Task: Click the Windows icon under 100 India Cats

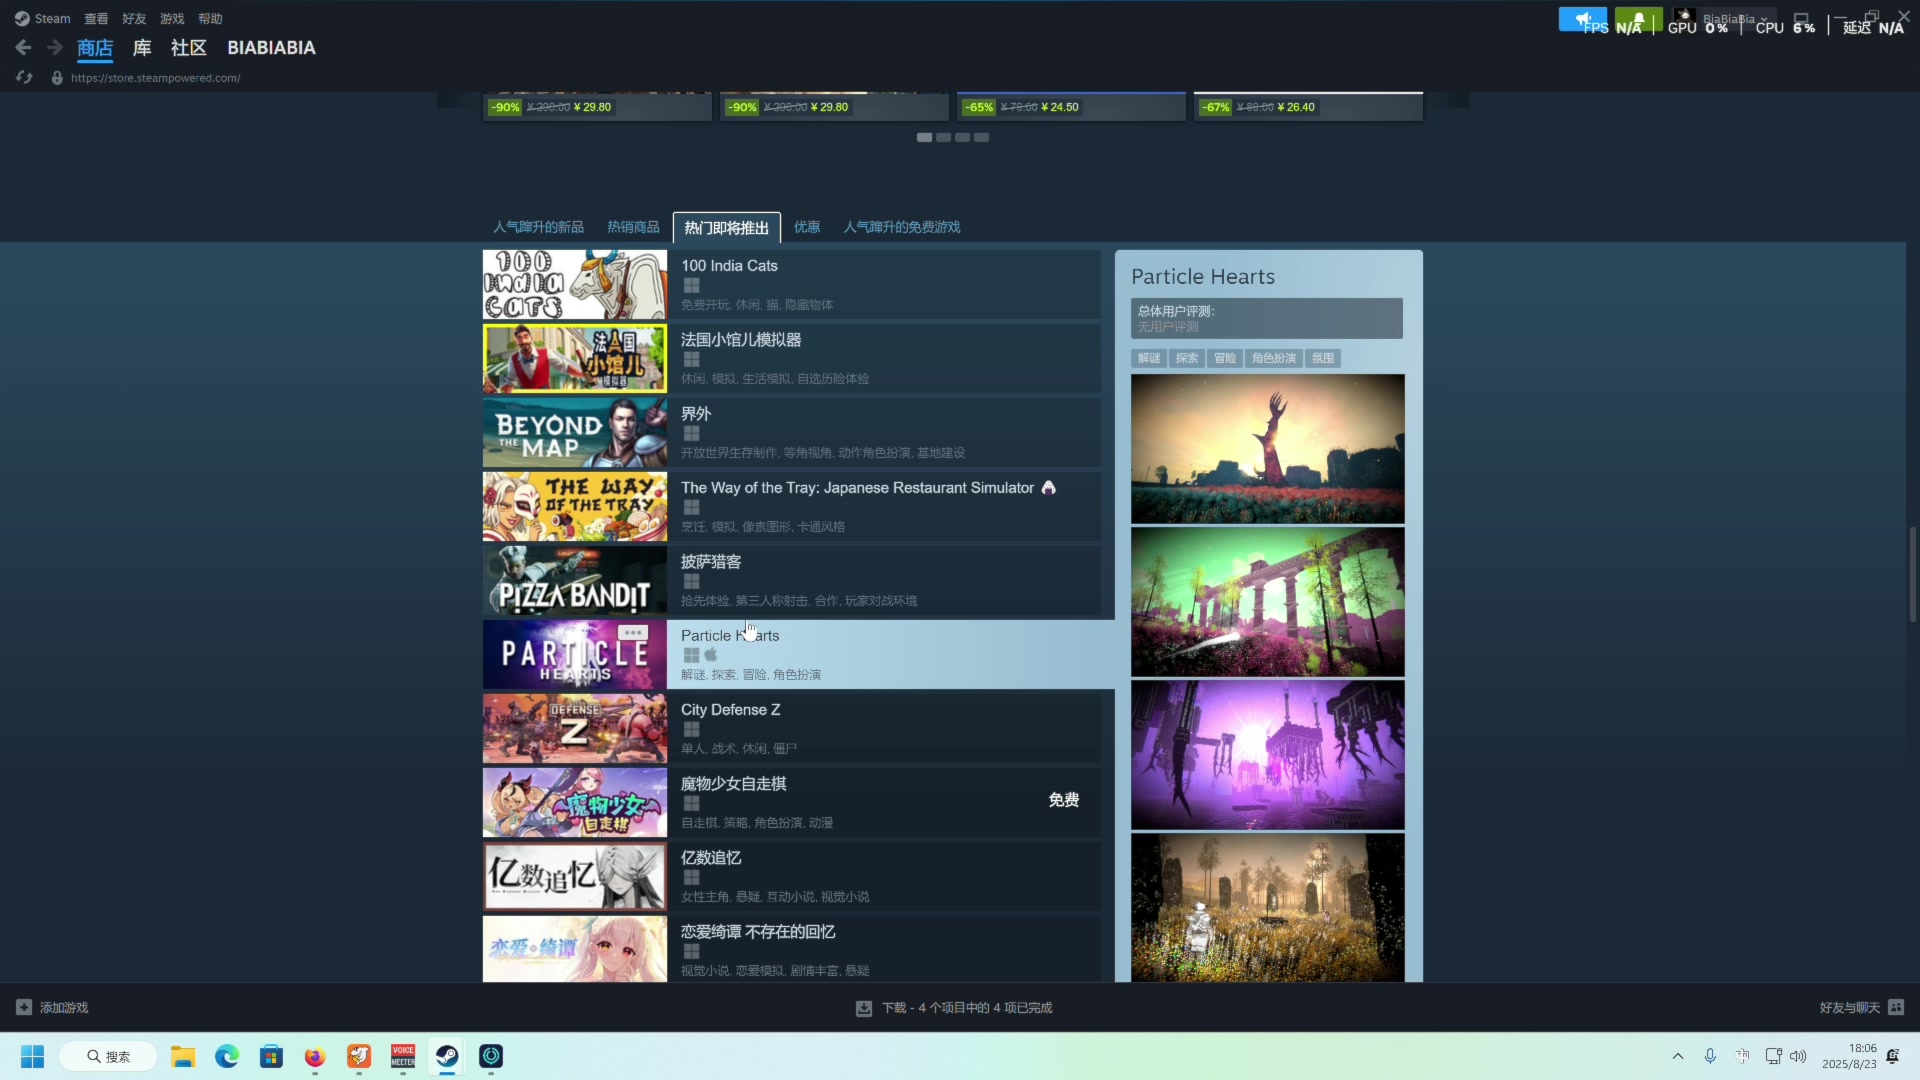Action: pos(691,285)
